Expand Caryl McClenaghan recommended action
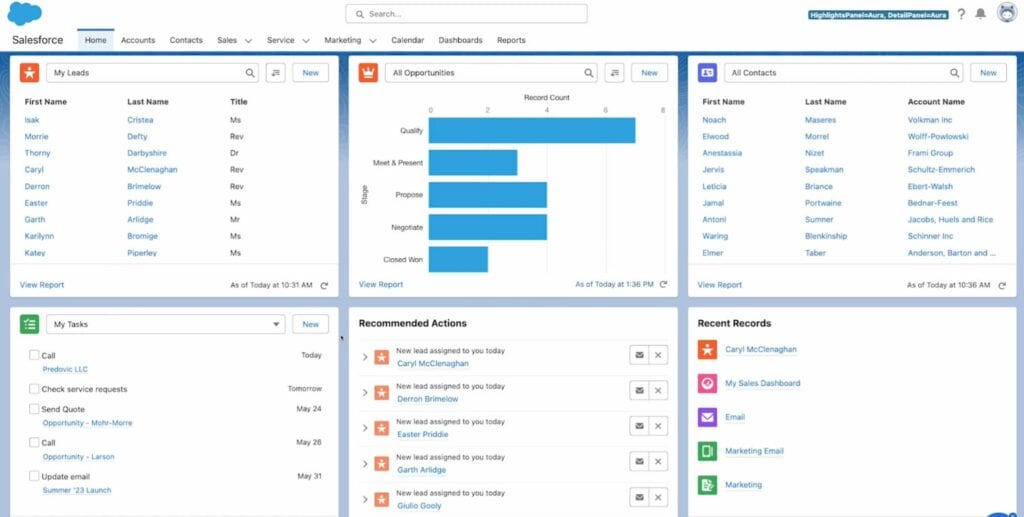The image size is (1024, 517). point(365,357)
